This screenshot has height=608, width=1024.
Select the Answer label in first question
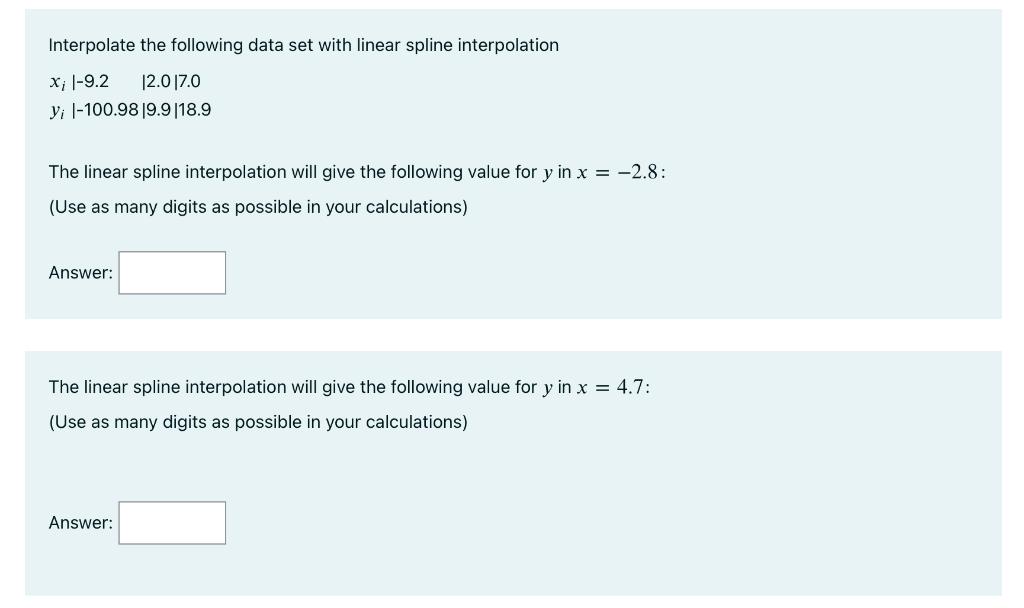(79, 272)
